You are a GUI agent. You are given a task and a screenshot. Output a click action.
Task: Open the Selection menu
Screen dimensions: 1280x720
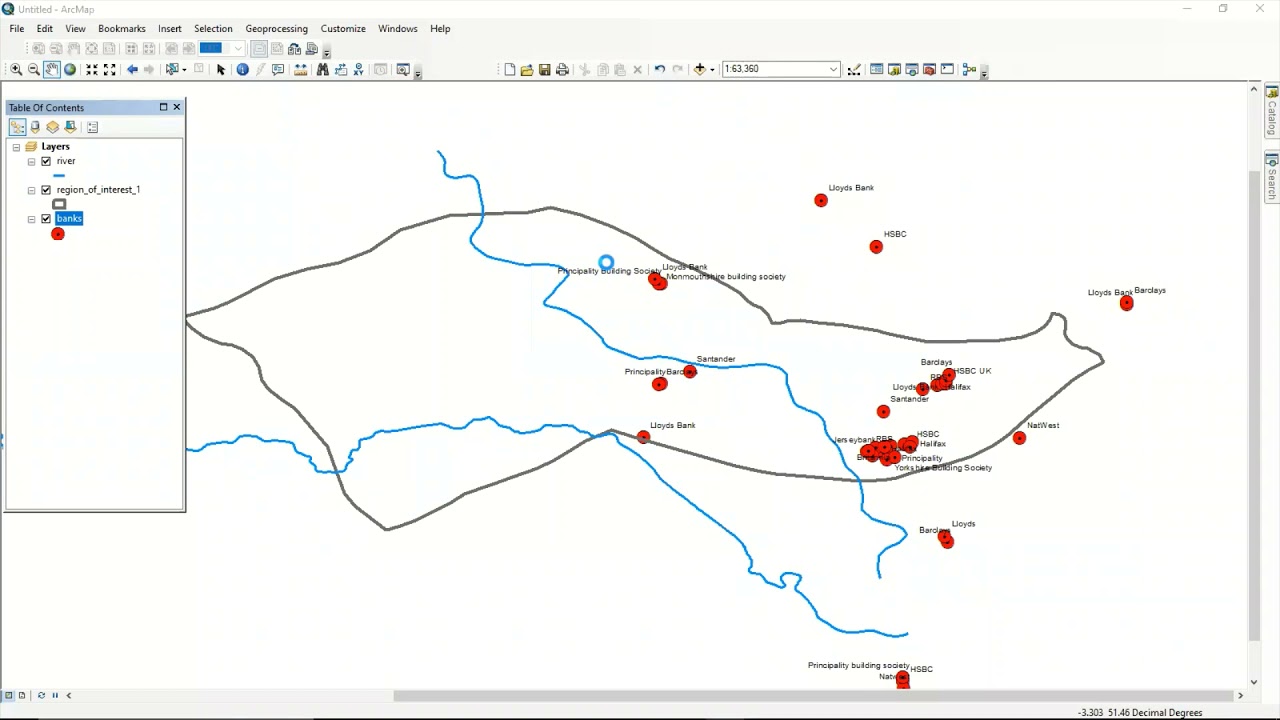point(213,28)
